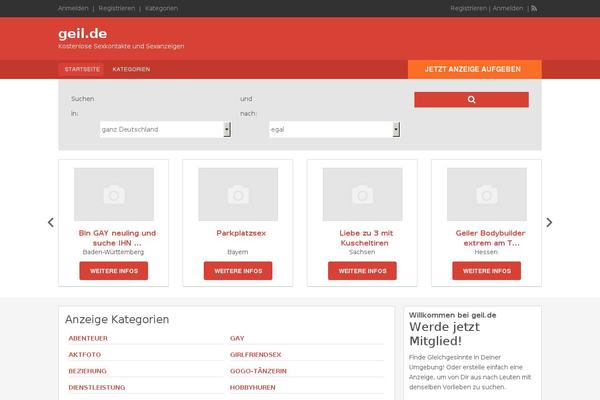The image size is (600, 400).
Task: Select the HOBBYHUREN category
Action: point(253,388)
